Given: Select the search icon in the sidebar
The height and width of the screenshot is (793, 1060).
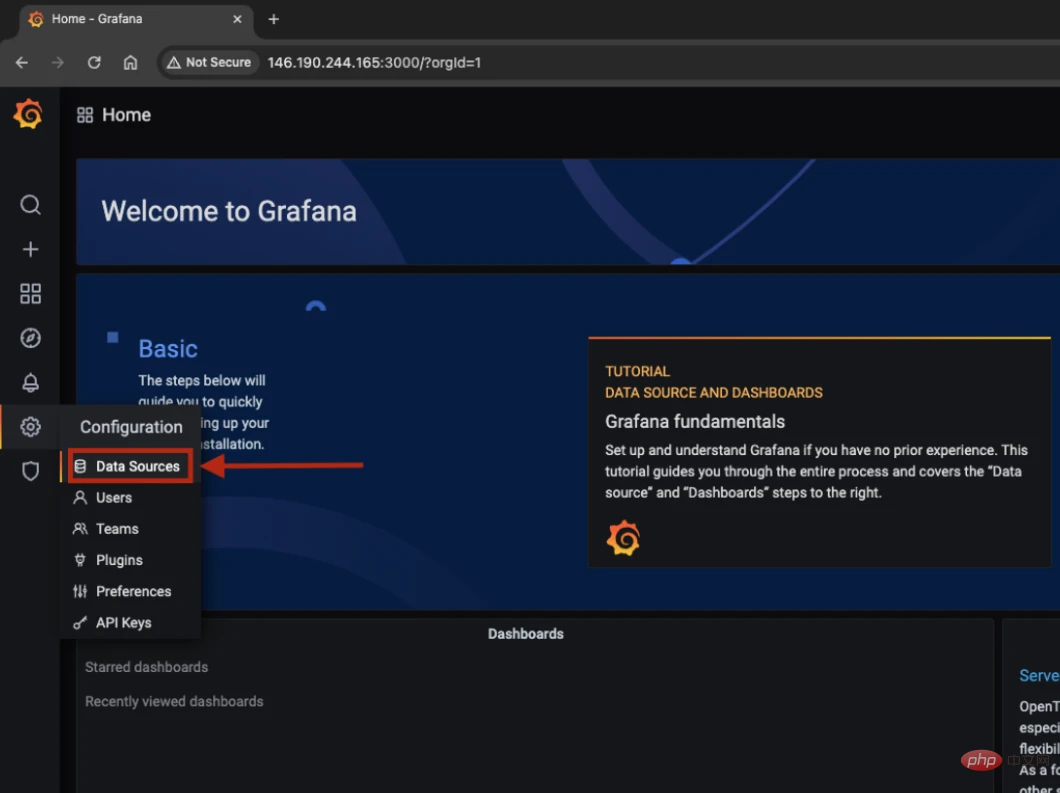Looking at the screenshot, I should click(x=30, y=205).
